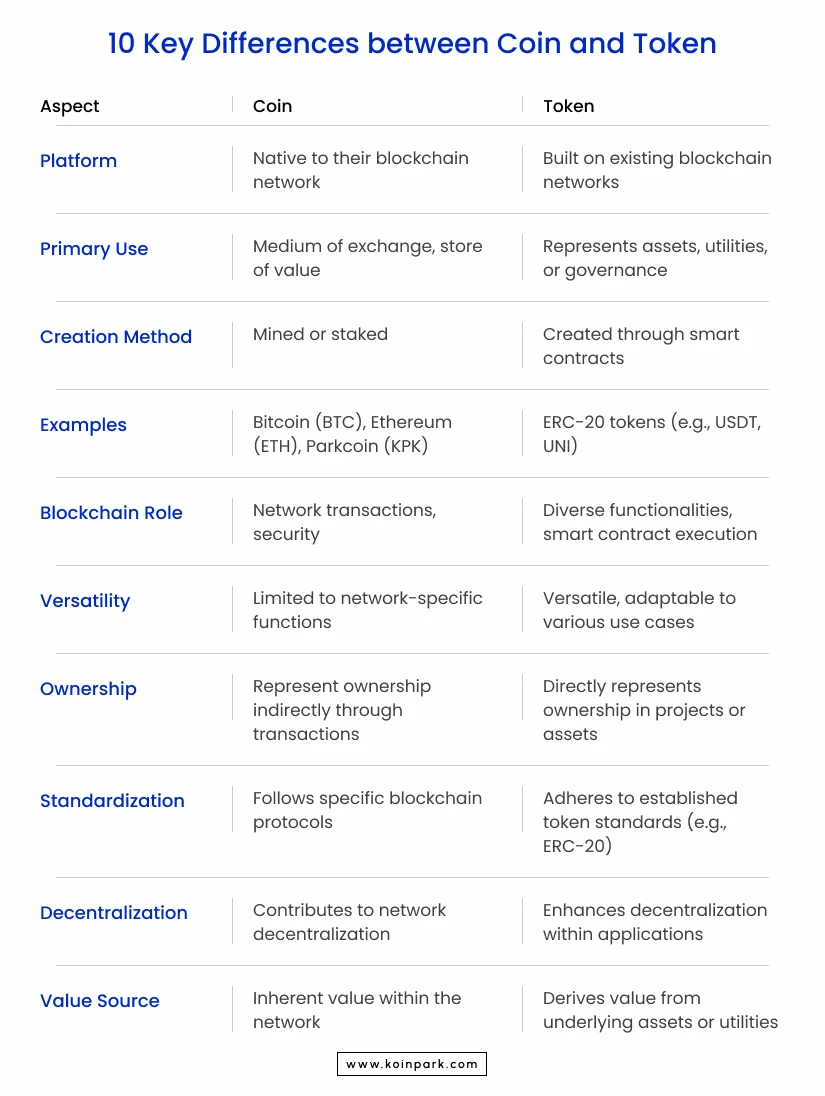
Task: Click the 'Created through smart contracts' cell
Action: coord(640,346)
